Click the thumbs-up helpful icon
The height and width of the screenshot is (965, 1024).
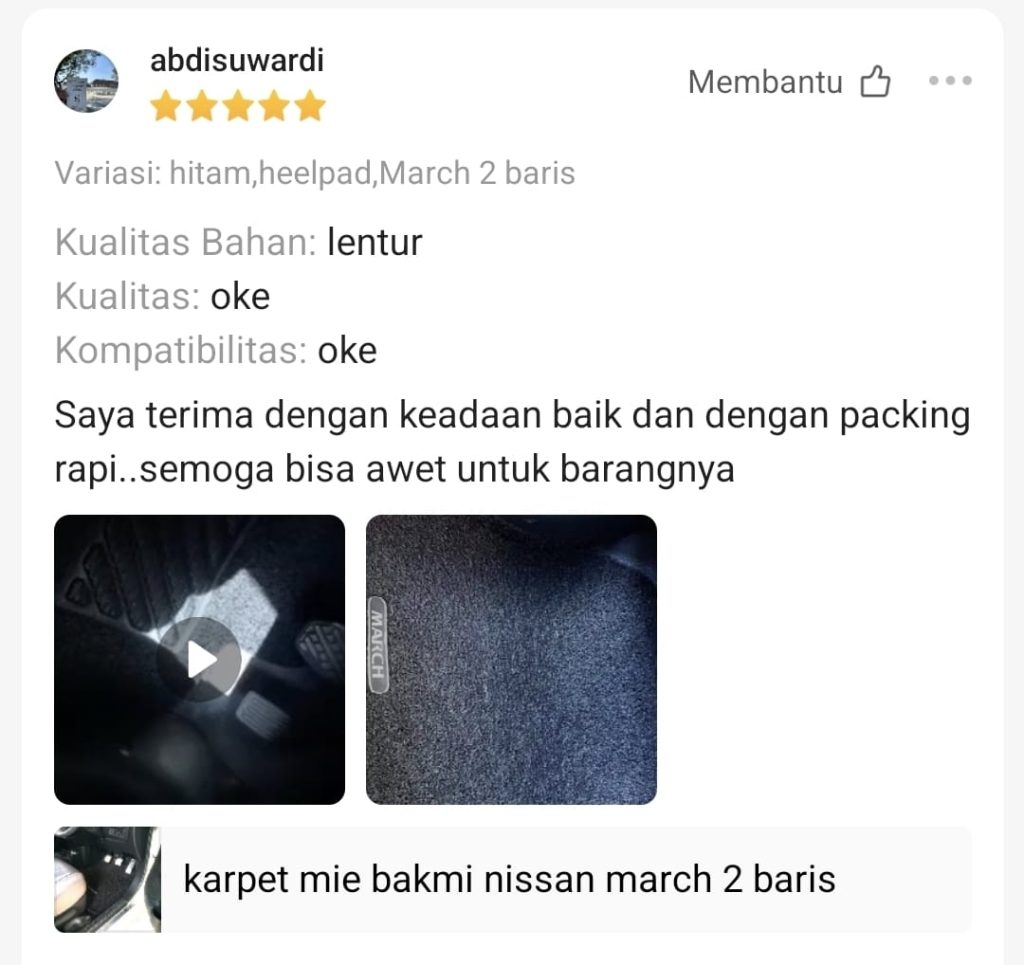coord(875,82)
